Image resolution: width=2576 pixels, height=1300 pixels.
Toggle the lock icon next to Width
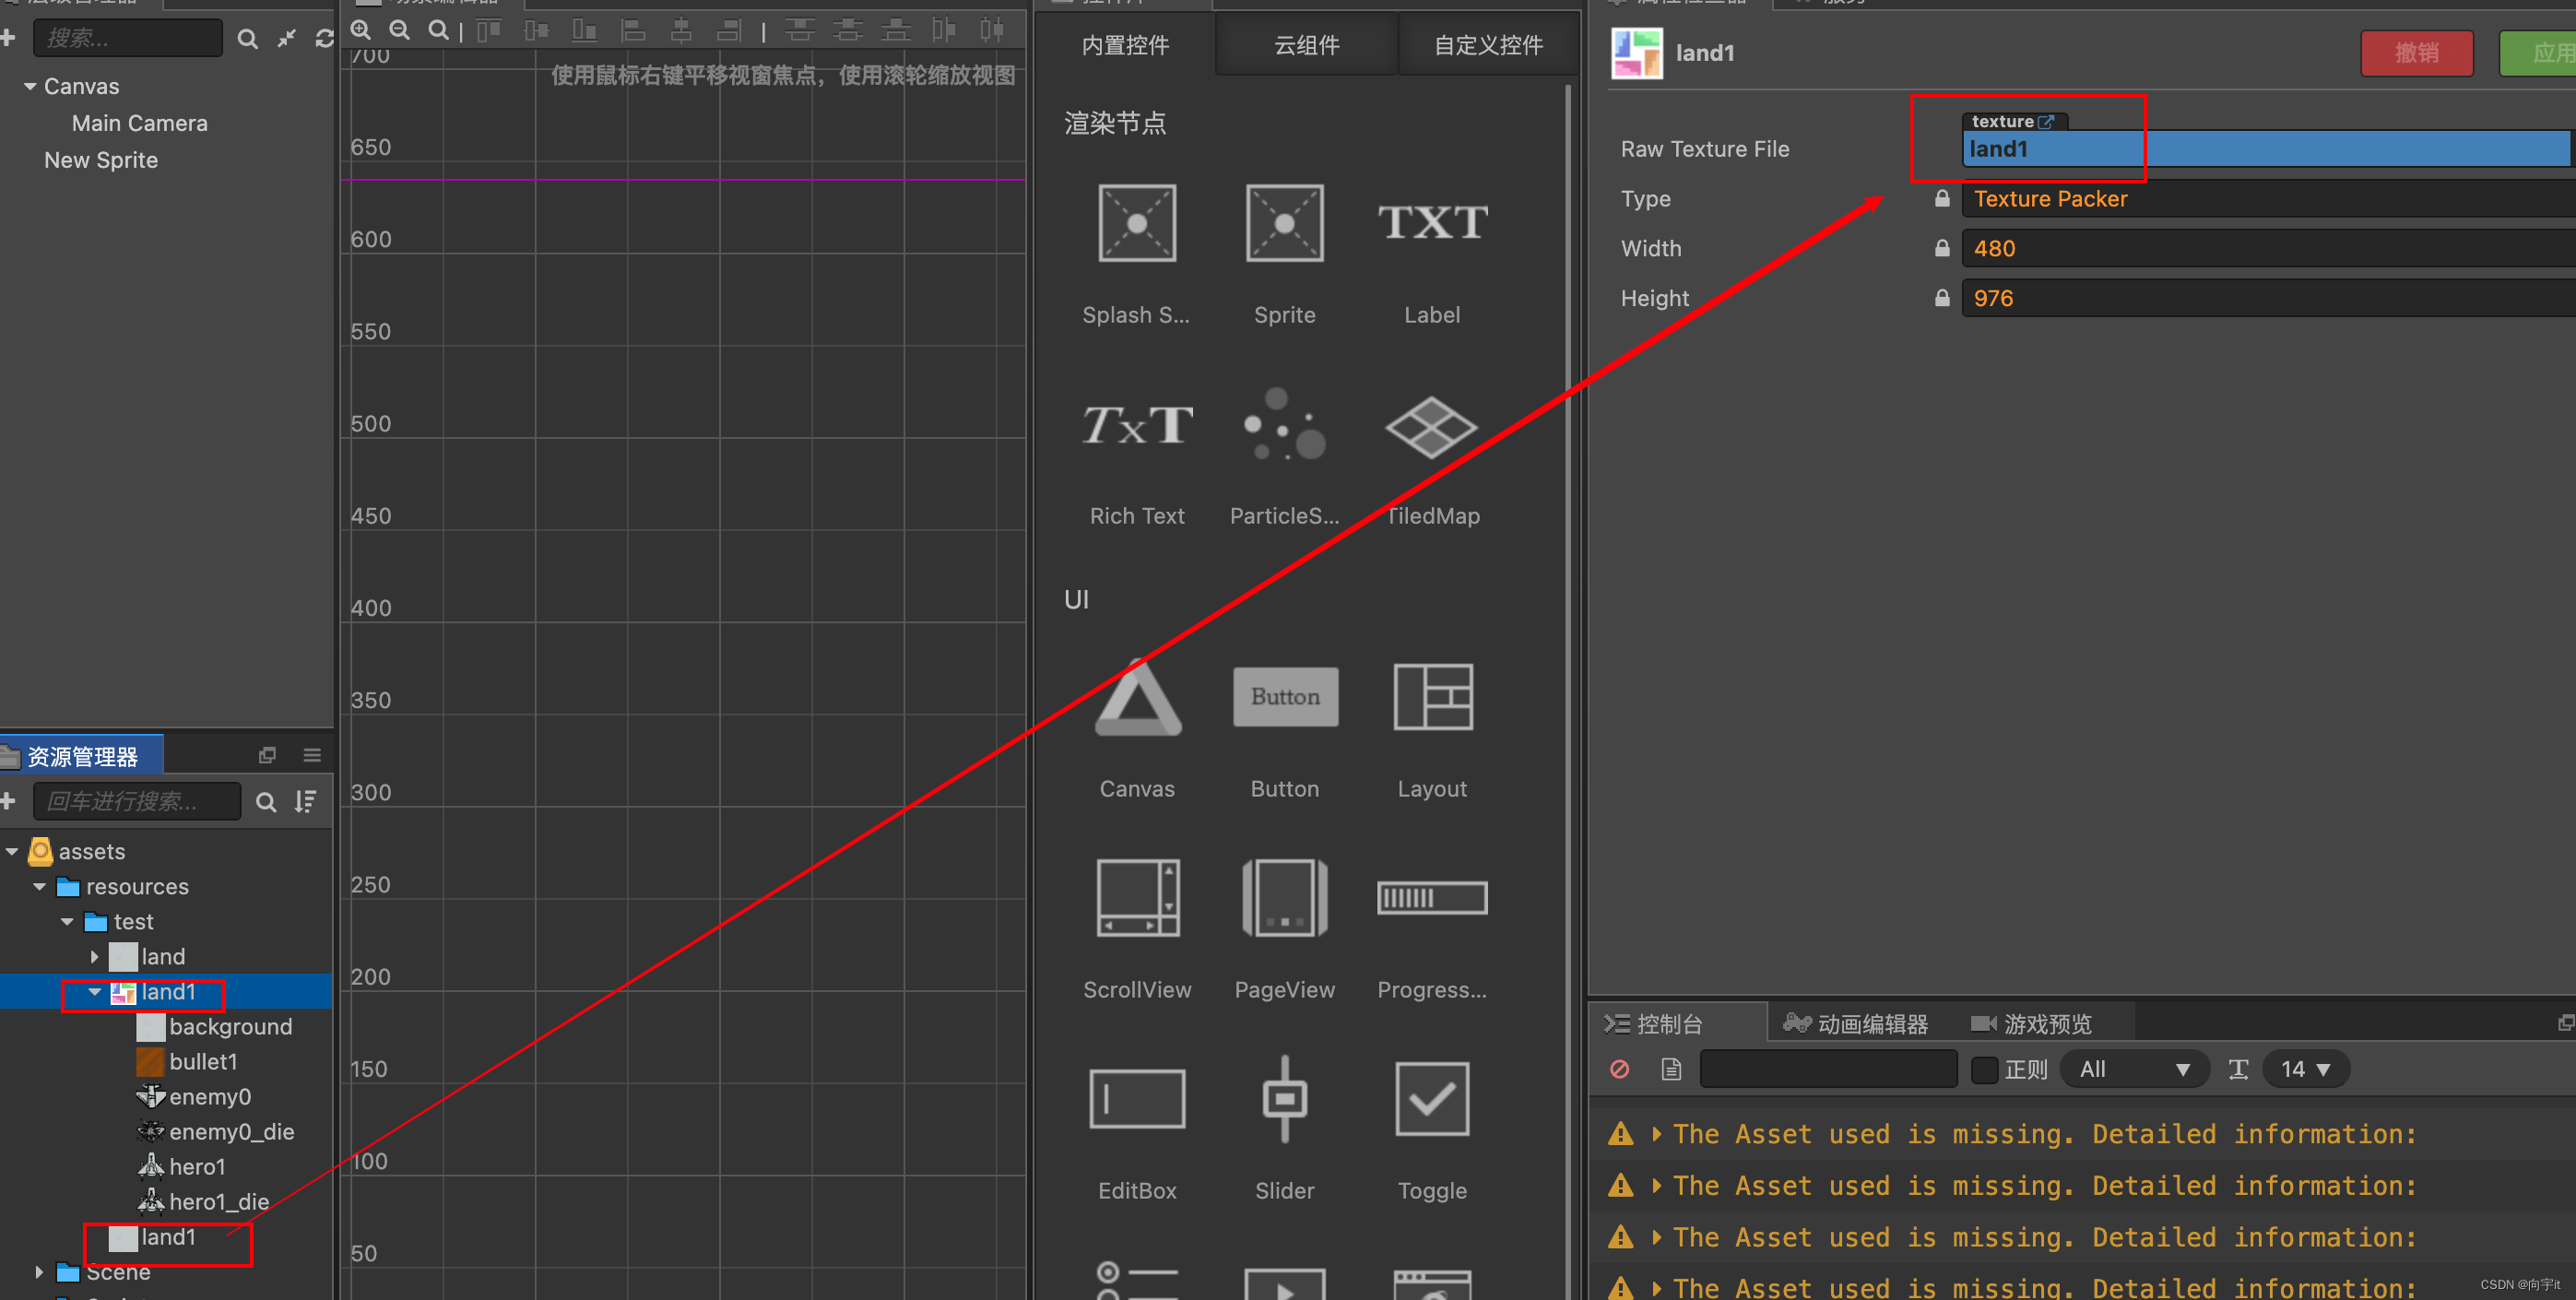point(1941,248)
